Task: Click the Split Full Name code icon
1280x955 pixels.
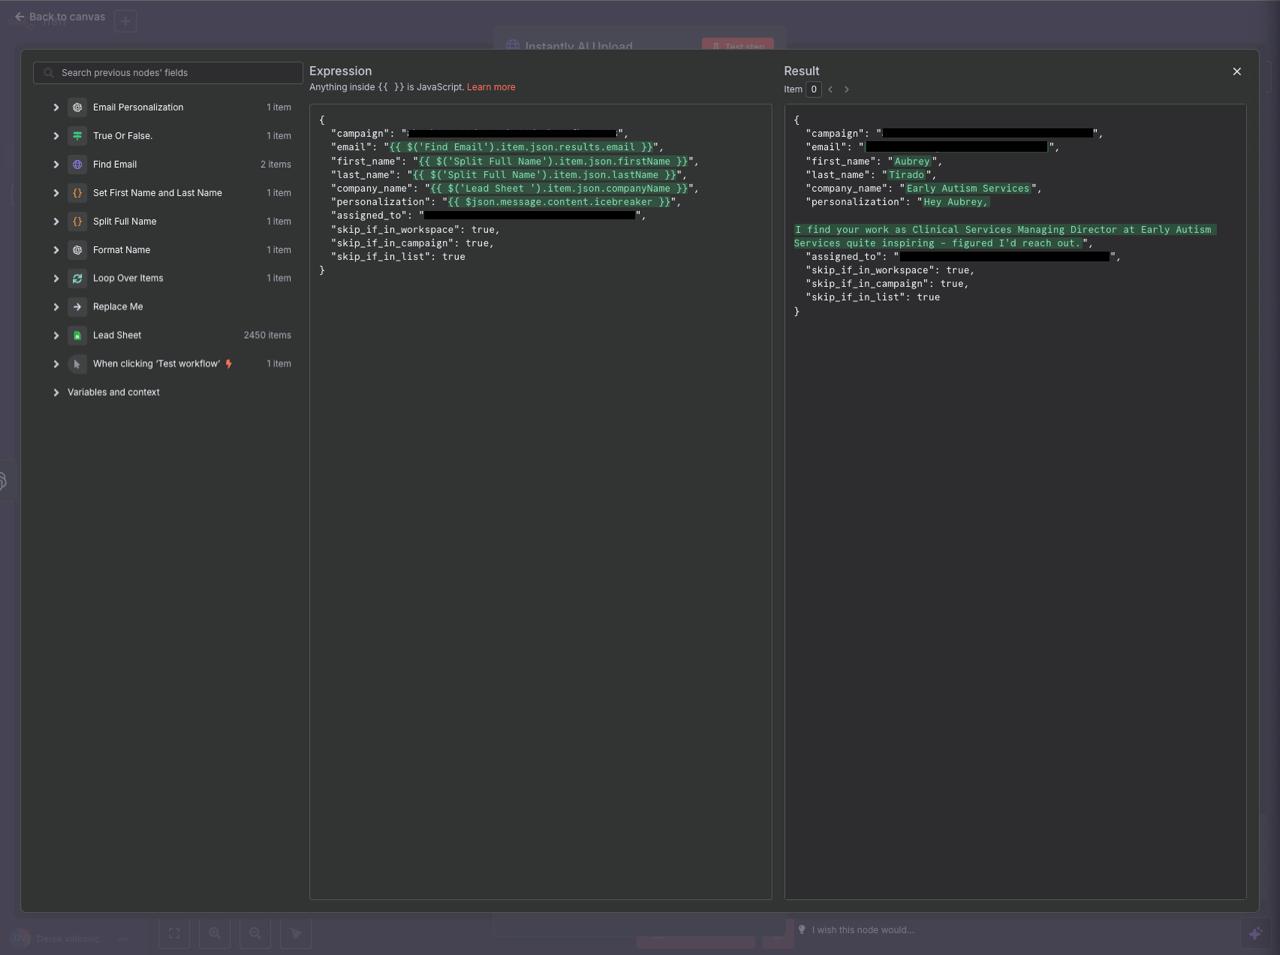Action: (77, 221)
